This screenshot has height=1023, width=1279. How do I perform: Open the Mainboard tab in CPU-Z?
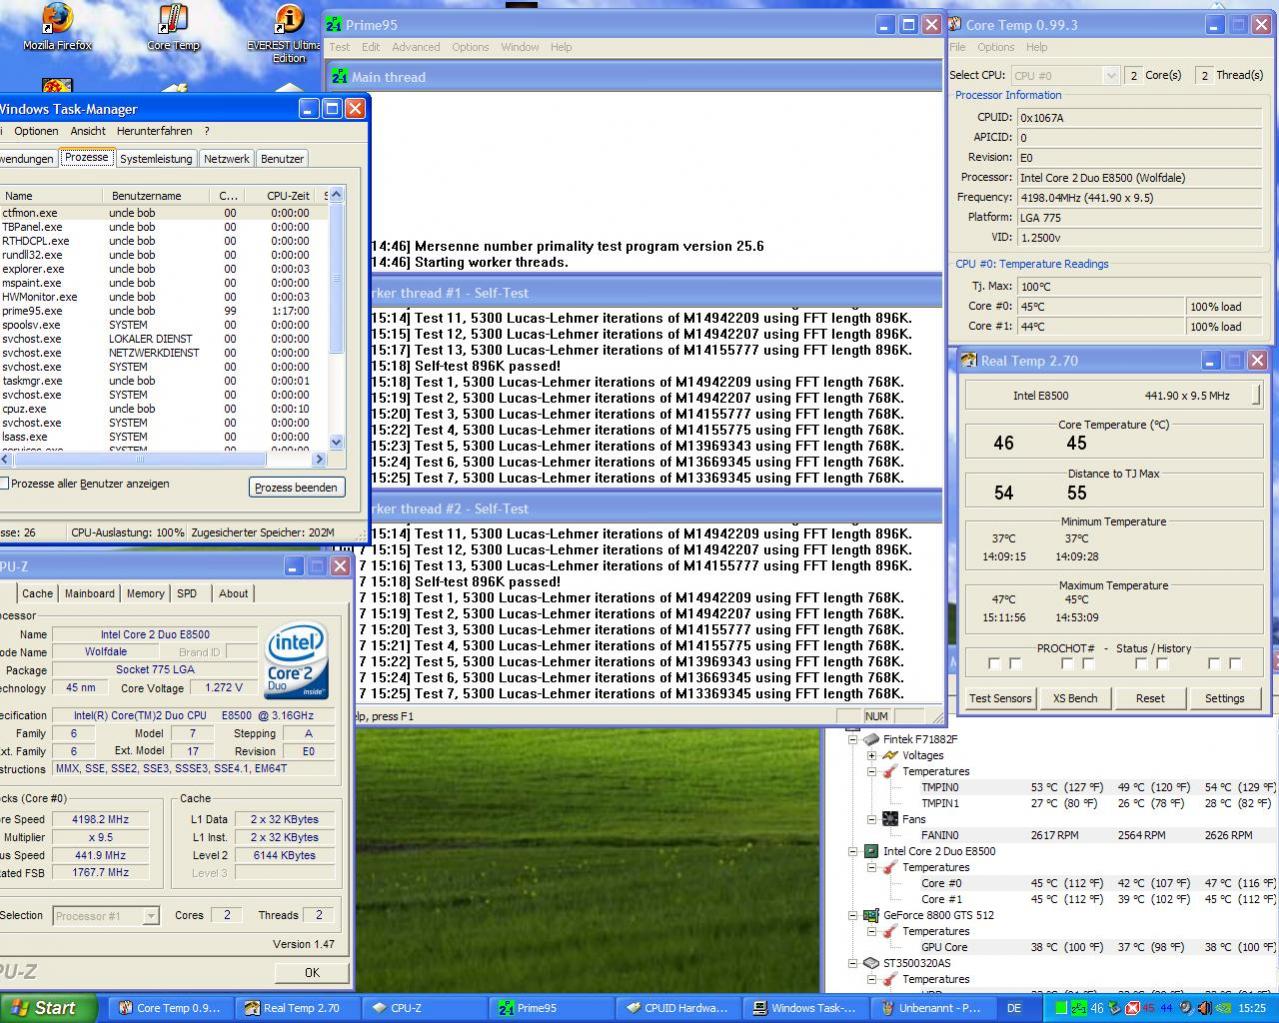pos(89,593)
